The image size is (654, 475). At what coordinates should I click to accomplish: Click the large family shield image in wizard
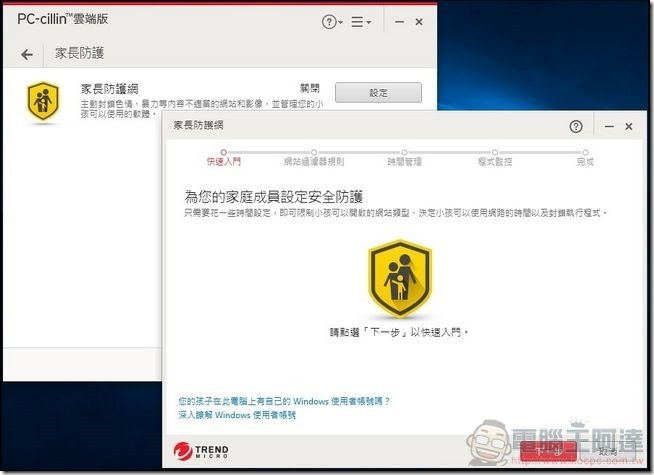coord(400,279)
